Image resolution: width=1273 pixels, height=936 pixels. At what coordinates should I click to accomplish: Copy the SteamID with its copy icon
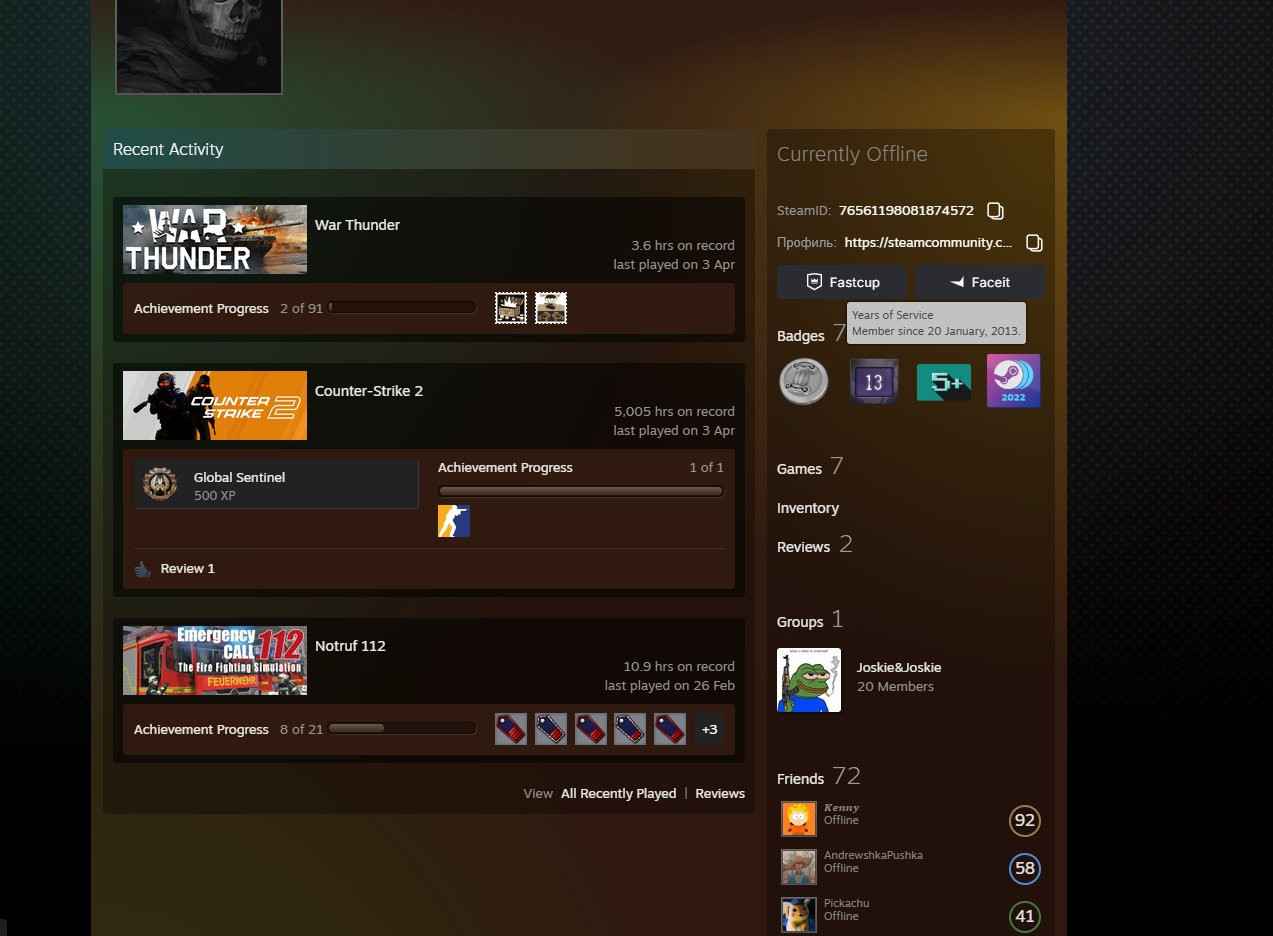coord(995,210)
